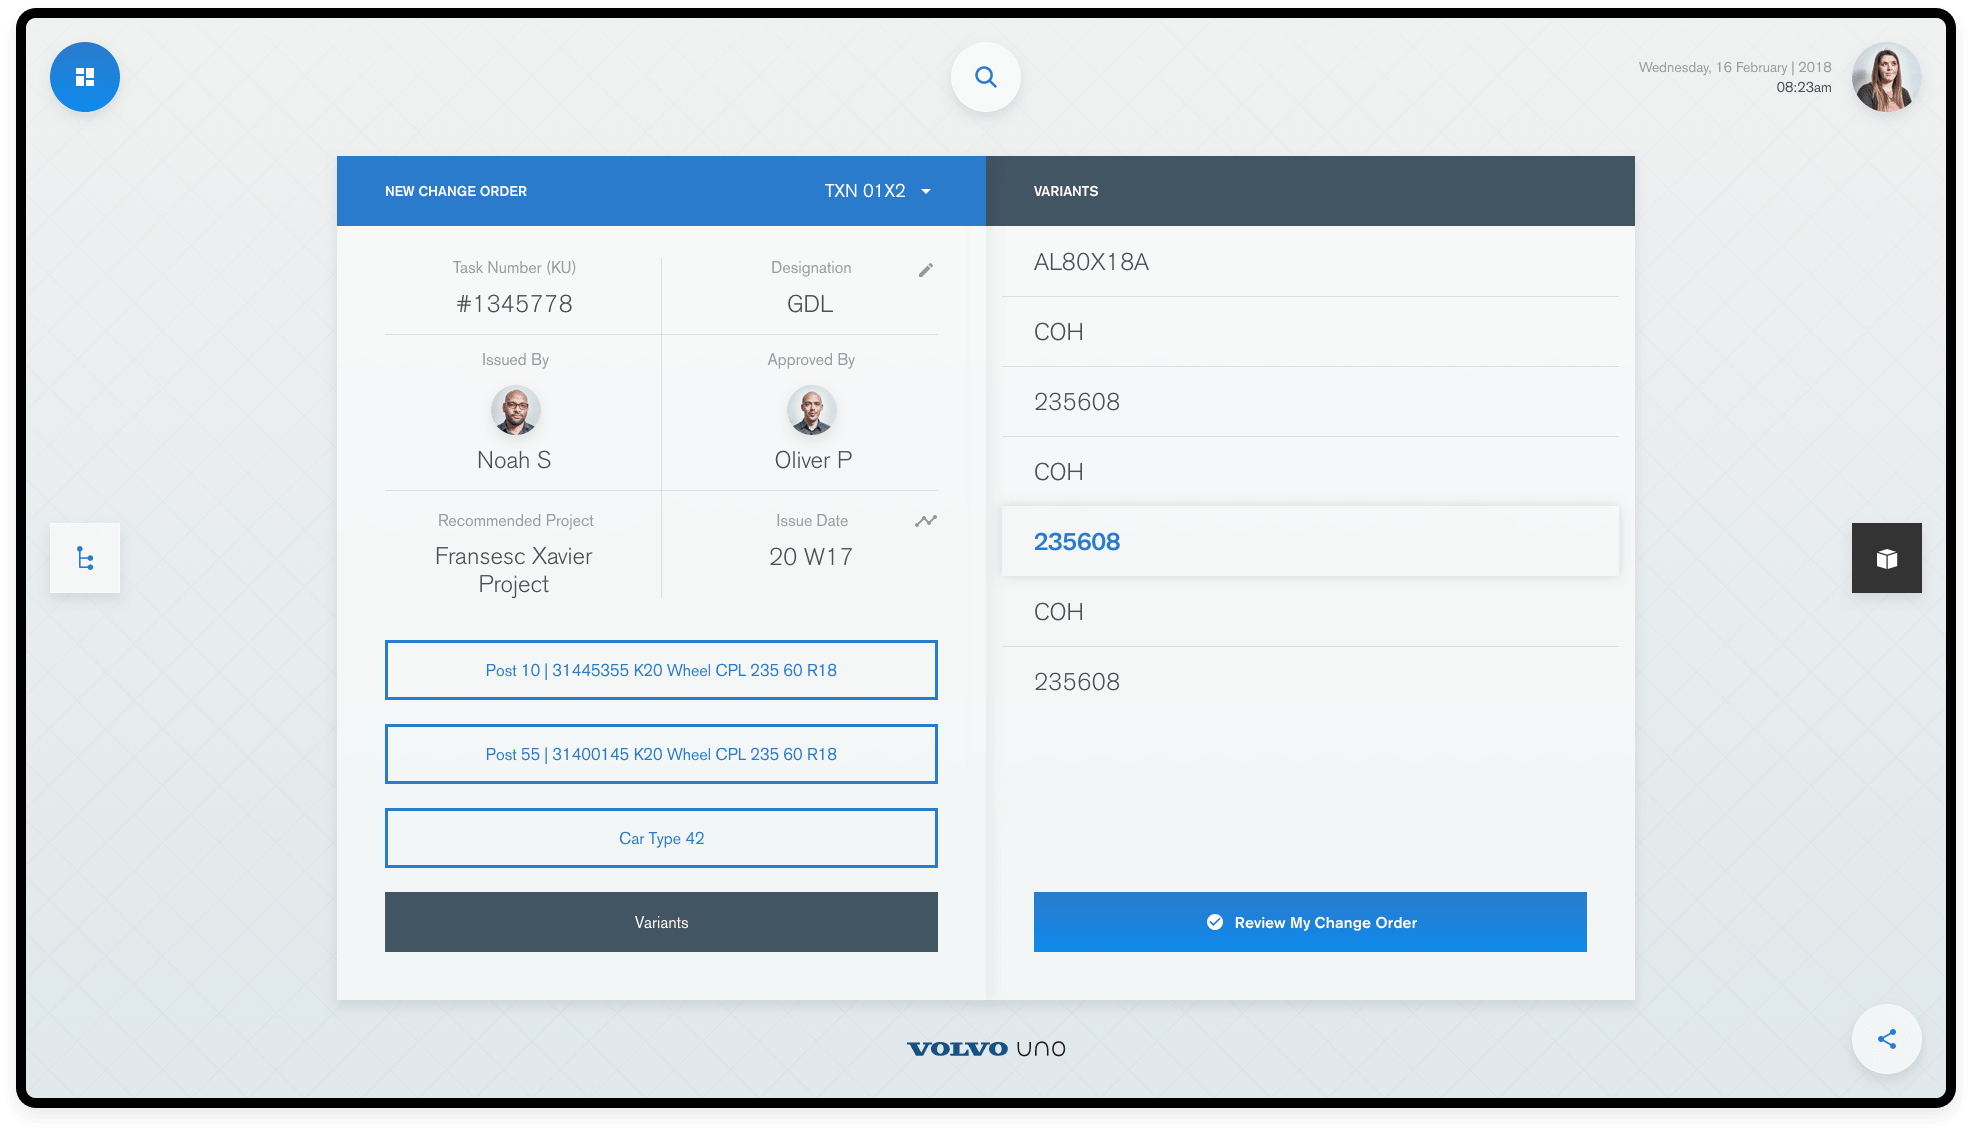The width and height of the screenshot is (1972, 1132).
Task: Switch to the Variants section tab
Action: point(661,922)
